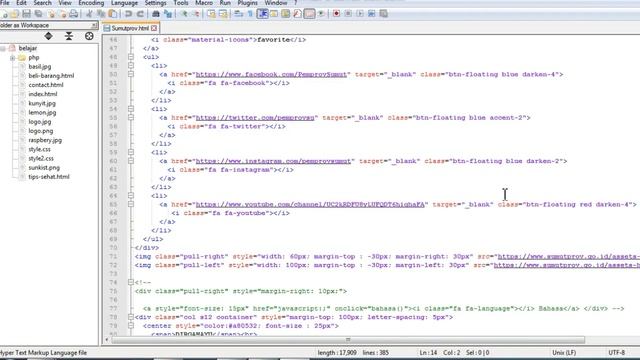Fold the li block at line 54
This screenshot has height=360, width=640.
(x=131, y=109)
